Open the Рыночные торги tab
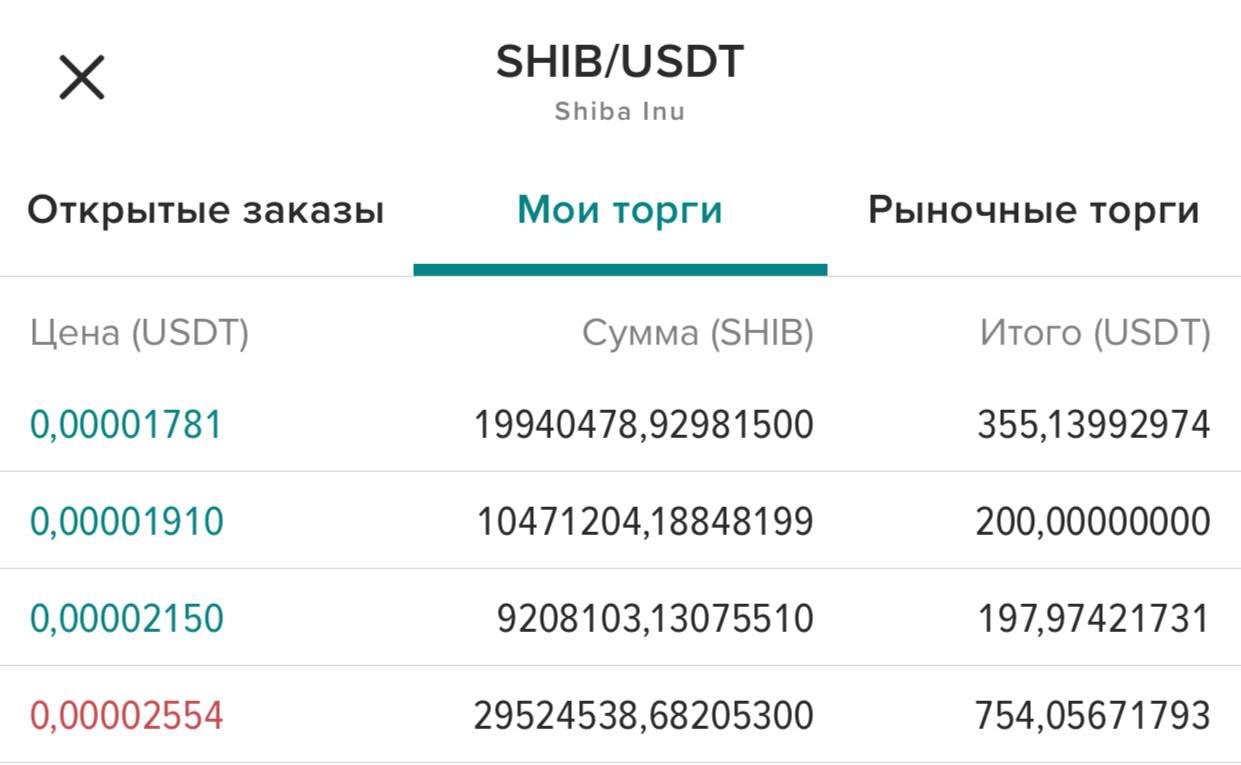The image size is (1241, 765). 1034,211
